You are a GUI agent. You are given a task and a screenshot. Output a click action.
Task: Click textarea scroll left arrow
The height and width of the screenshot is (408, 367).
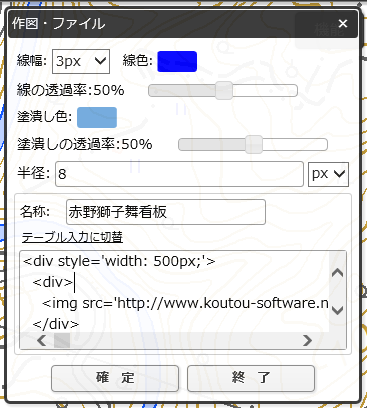click(x=42, y=340)
